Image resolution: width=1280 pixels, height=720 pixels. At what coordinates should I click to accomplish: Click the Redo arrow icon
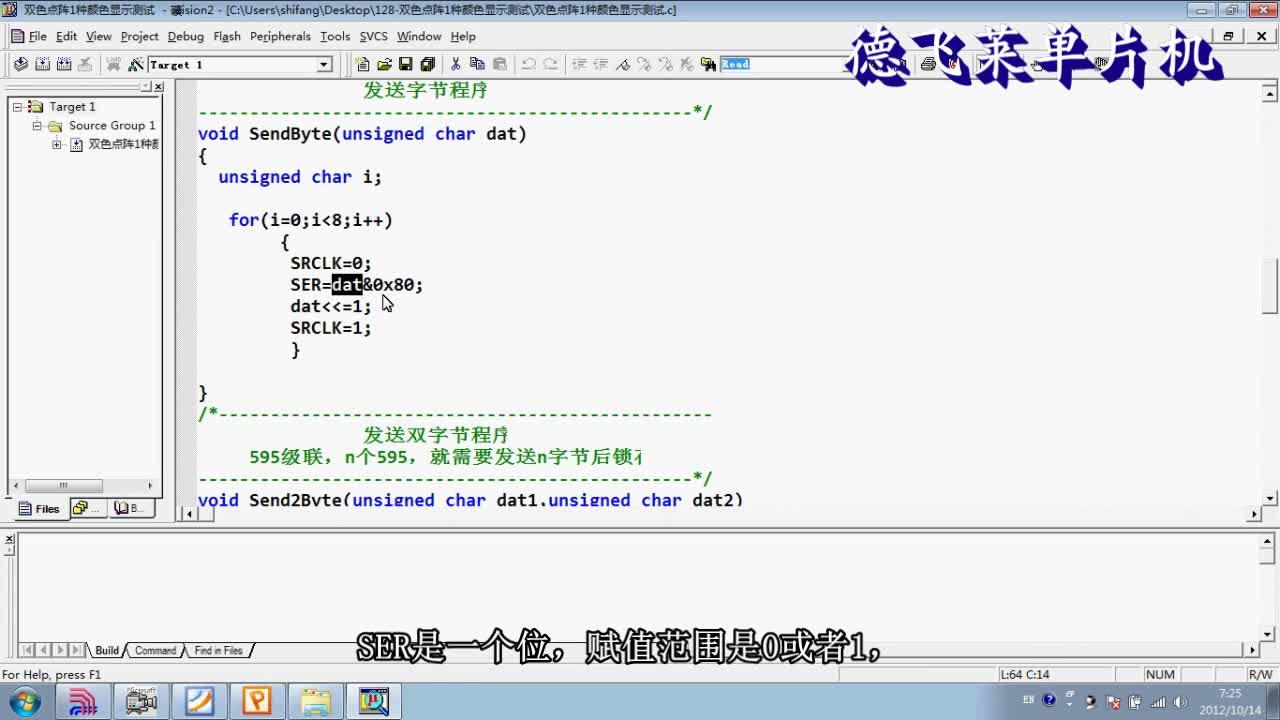pyautogui.click(x=550, y=64)
